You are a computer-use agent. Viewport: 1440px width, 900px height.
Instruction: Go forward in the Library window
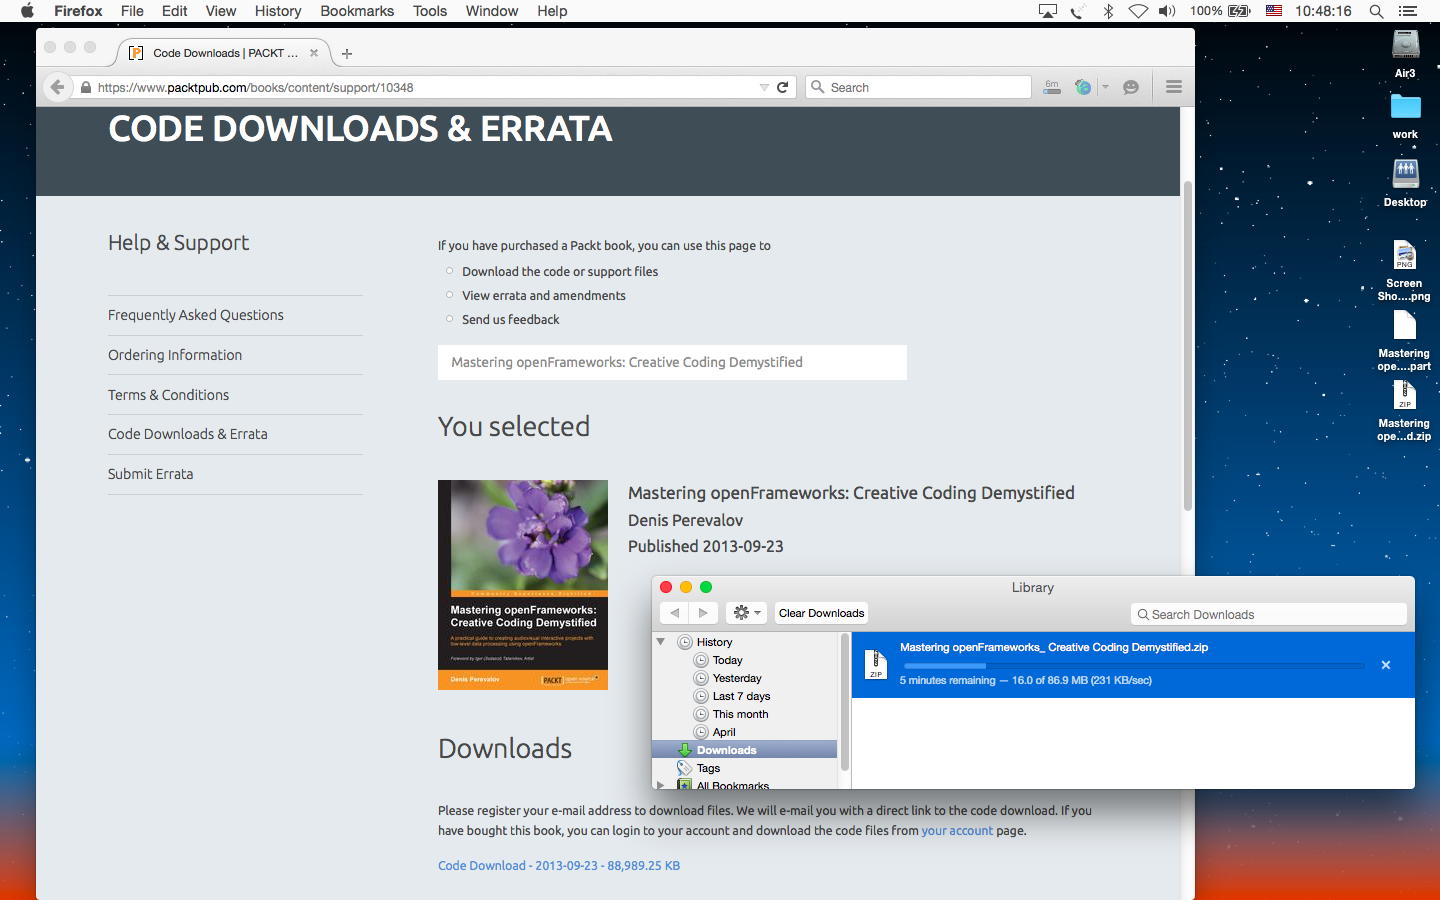click(x=703, y=613)
